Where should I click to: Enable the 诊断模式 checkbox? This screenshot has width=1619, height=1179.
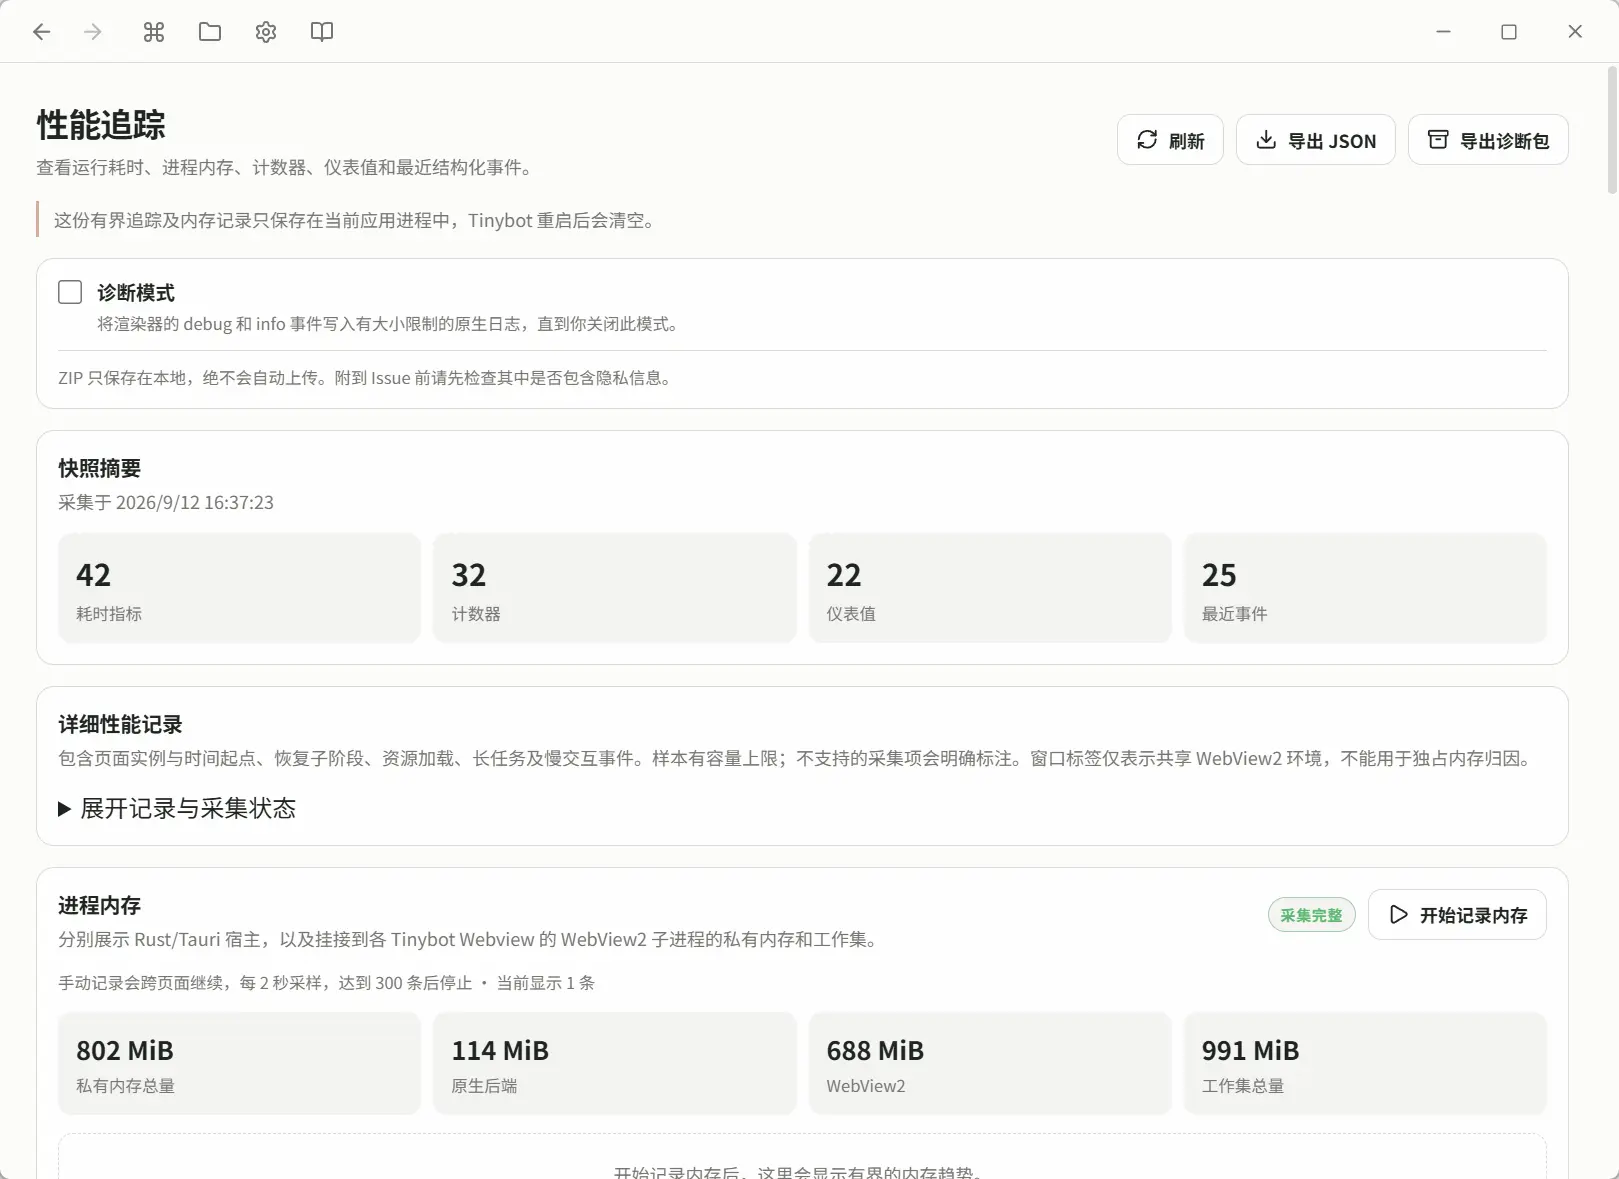click(70, 292)
